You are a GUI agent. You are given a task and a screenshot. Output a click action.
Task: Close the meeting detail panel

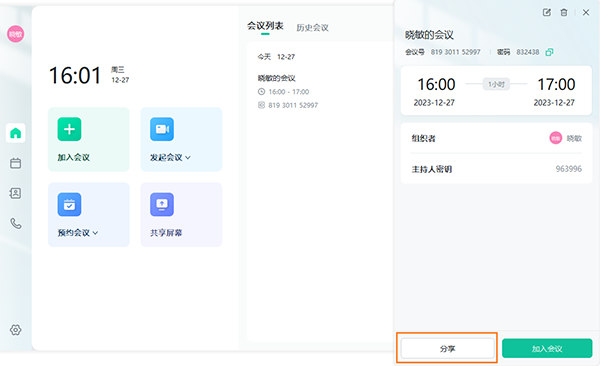click(x=586, y=12)
